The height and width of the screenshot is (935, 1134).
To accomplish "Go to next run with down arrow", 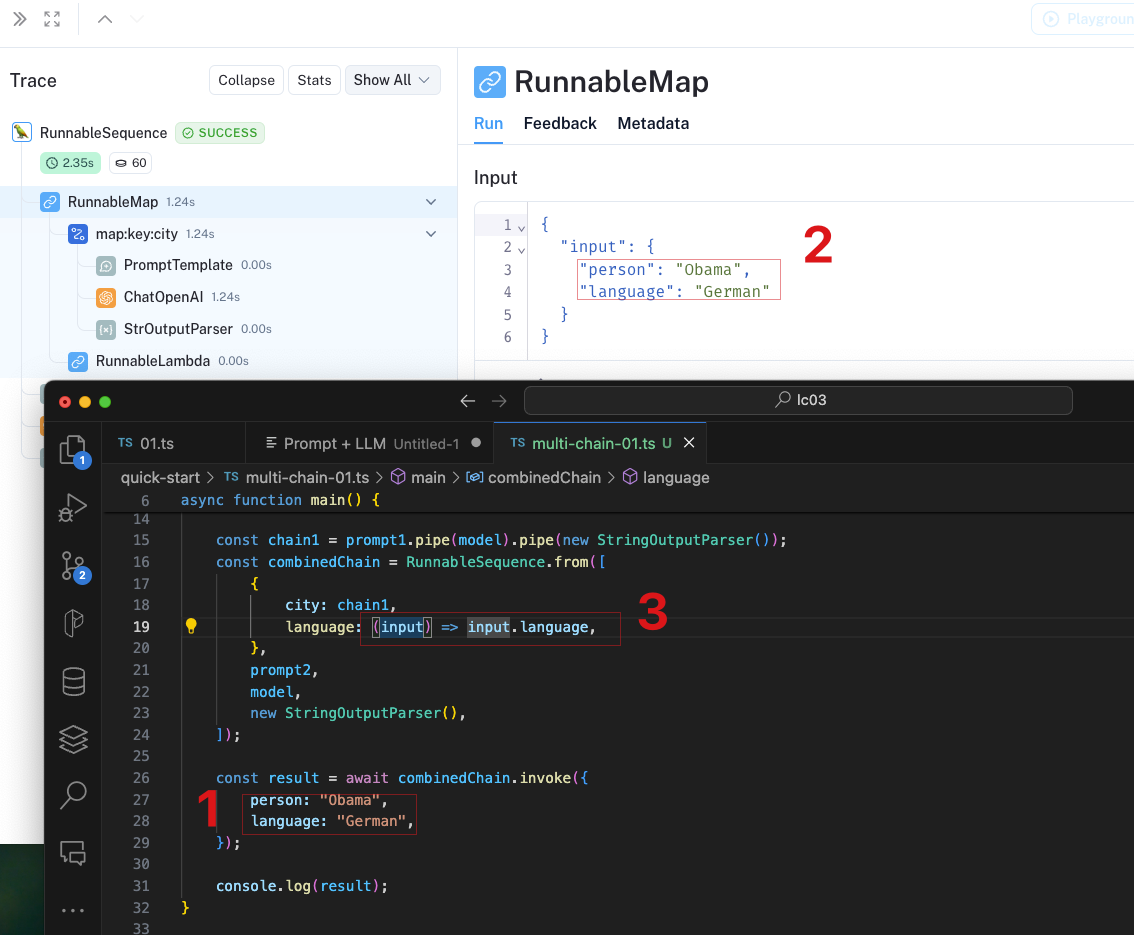I will pyautogui.click(x=137, y=19).
